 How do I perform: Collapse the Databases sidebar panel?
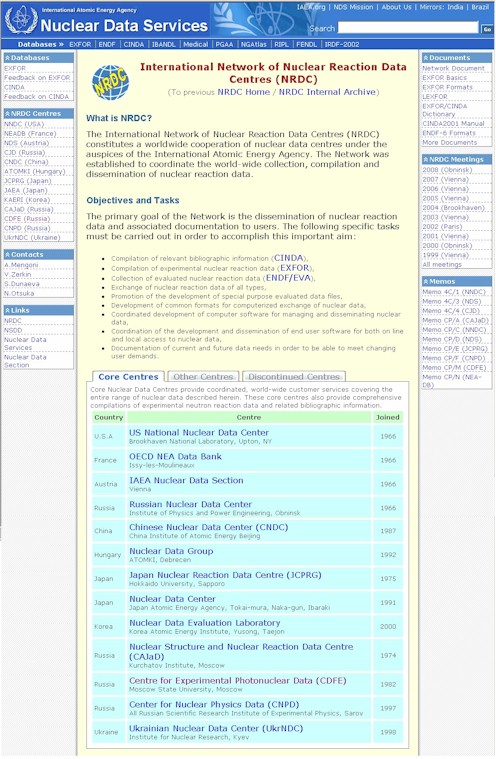coord(7,58)
